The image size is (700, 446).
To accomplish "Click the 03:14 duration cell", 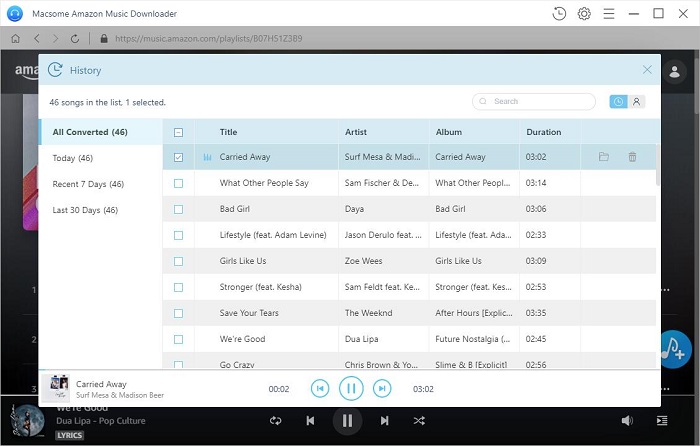I will coord(536,183).
